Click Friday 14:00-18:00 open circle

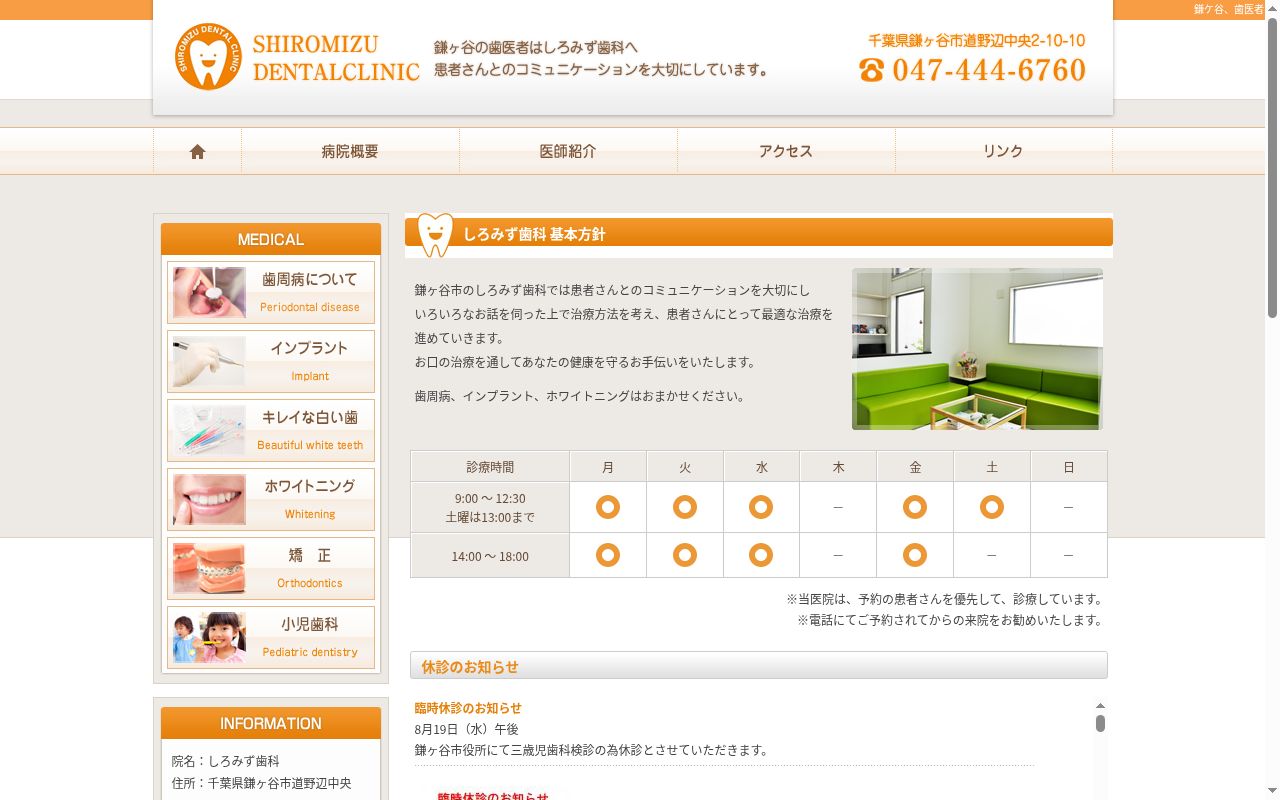[x=915, y=555]
